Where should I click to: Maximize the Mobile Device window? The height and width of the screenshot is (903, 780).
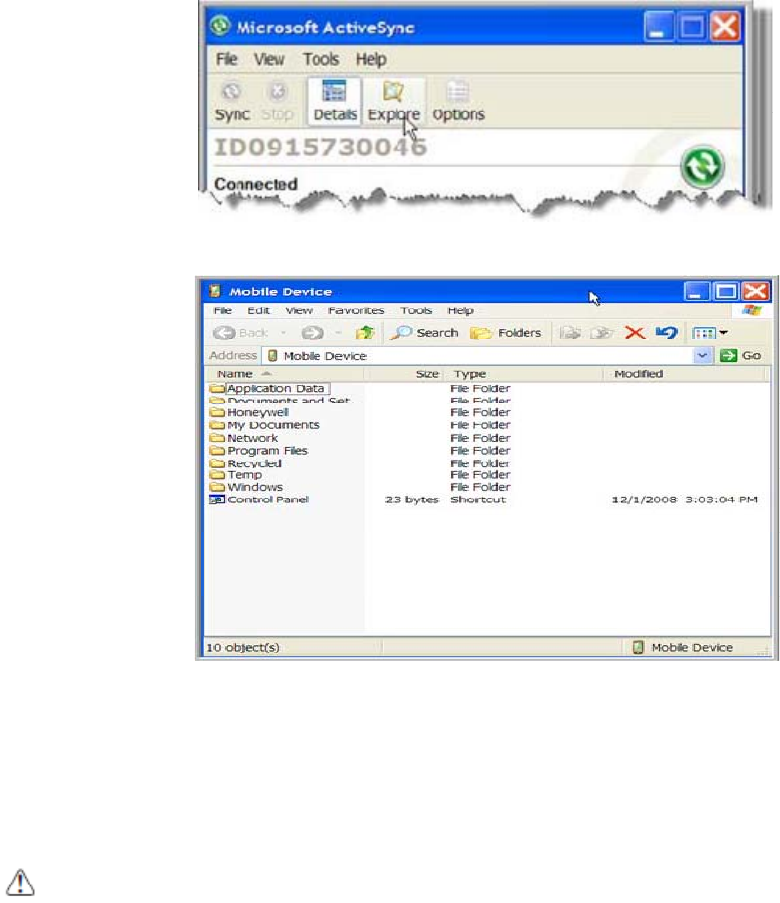click(726, 291)
